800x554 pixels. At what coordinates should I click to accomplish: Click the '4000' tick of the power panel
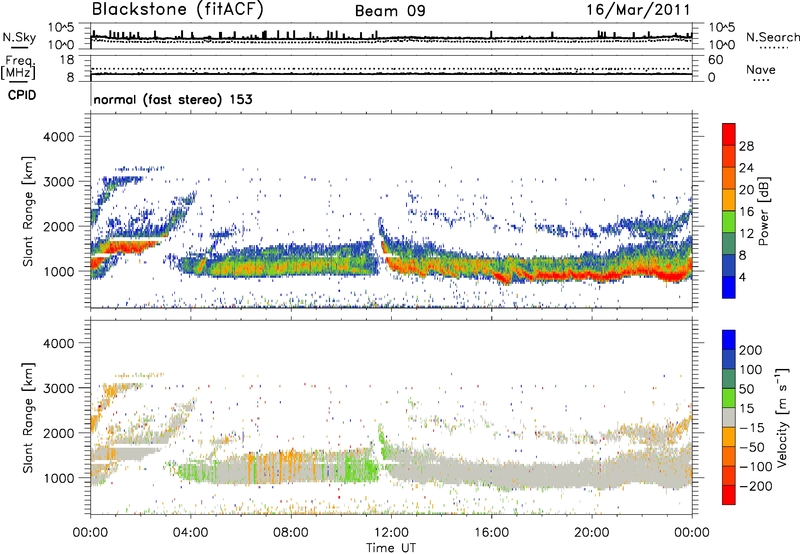coord(59,137)
